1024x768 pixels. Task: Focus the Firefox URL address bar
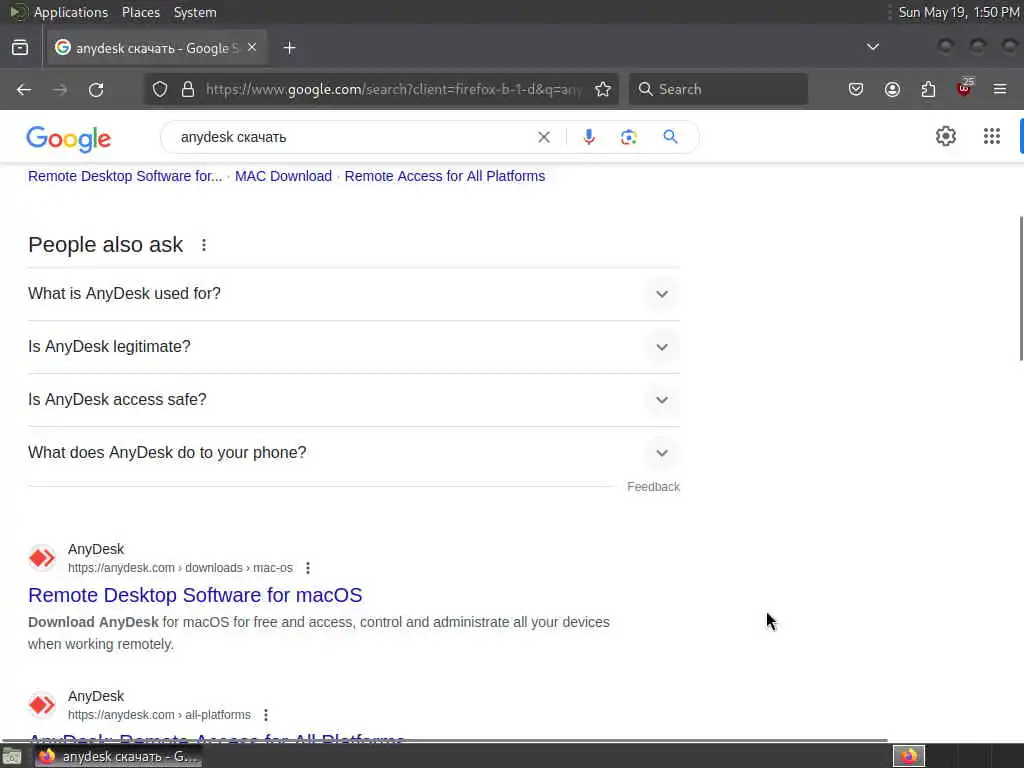point(392,89)
